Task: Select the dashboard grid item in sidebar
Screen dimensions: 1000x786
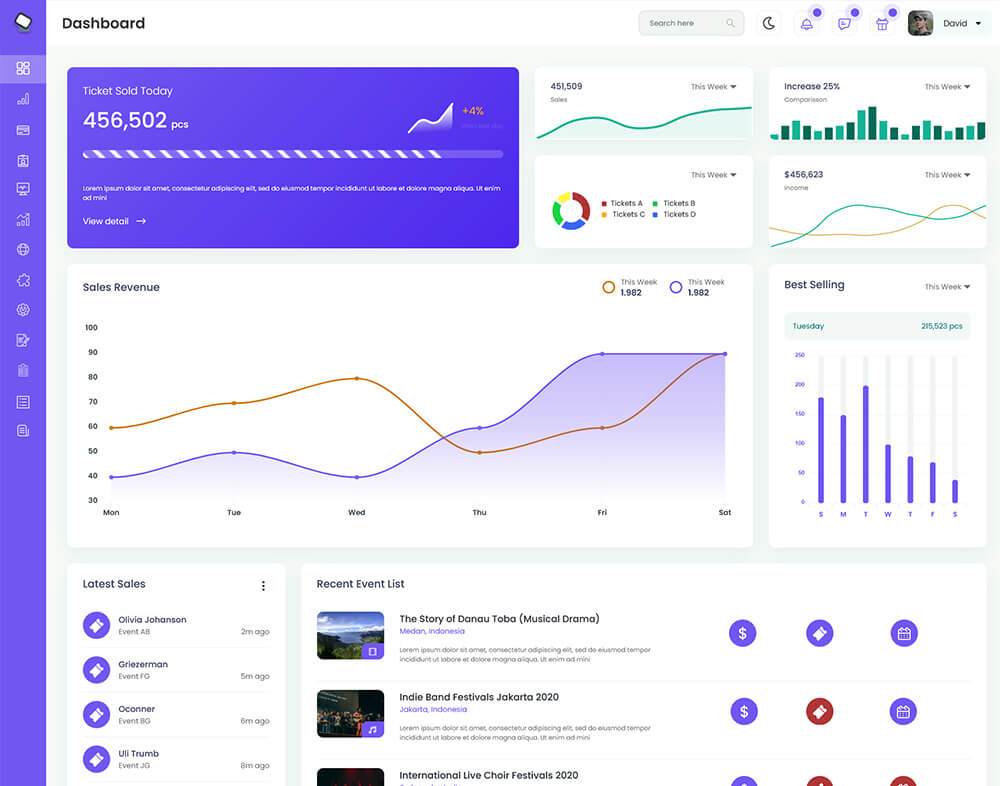Action: (x=23, y=68)
